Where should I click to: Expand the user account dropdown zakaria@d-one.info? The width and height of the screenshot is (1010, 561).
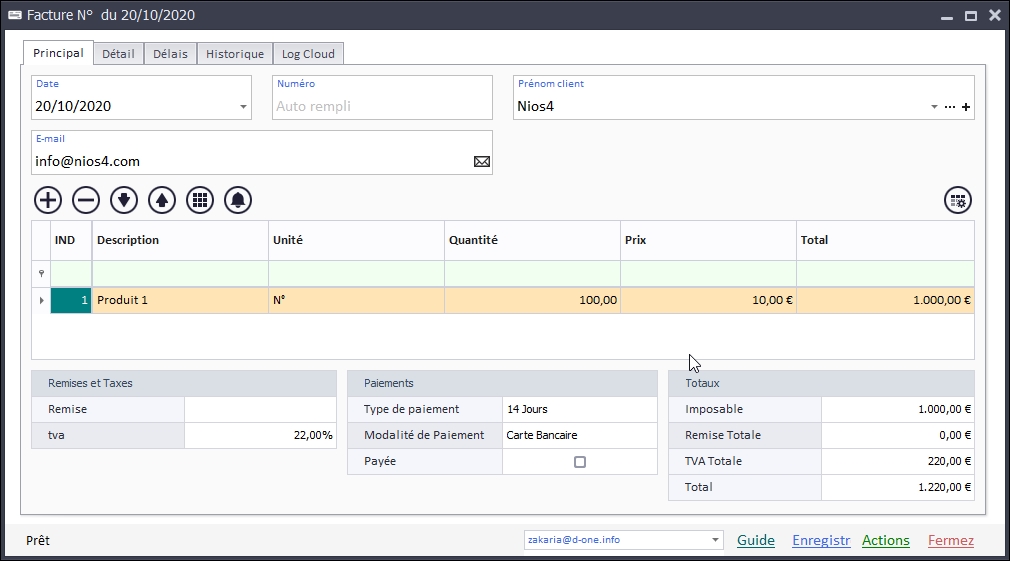716,540
